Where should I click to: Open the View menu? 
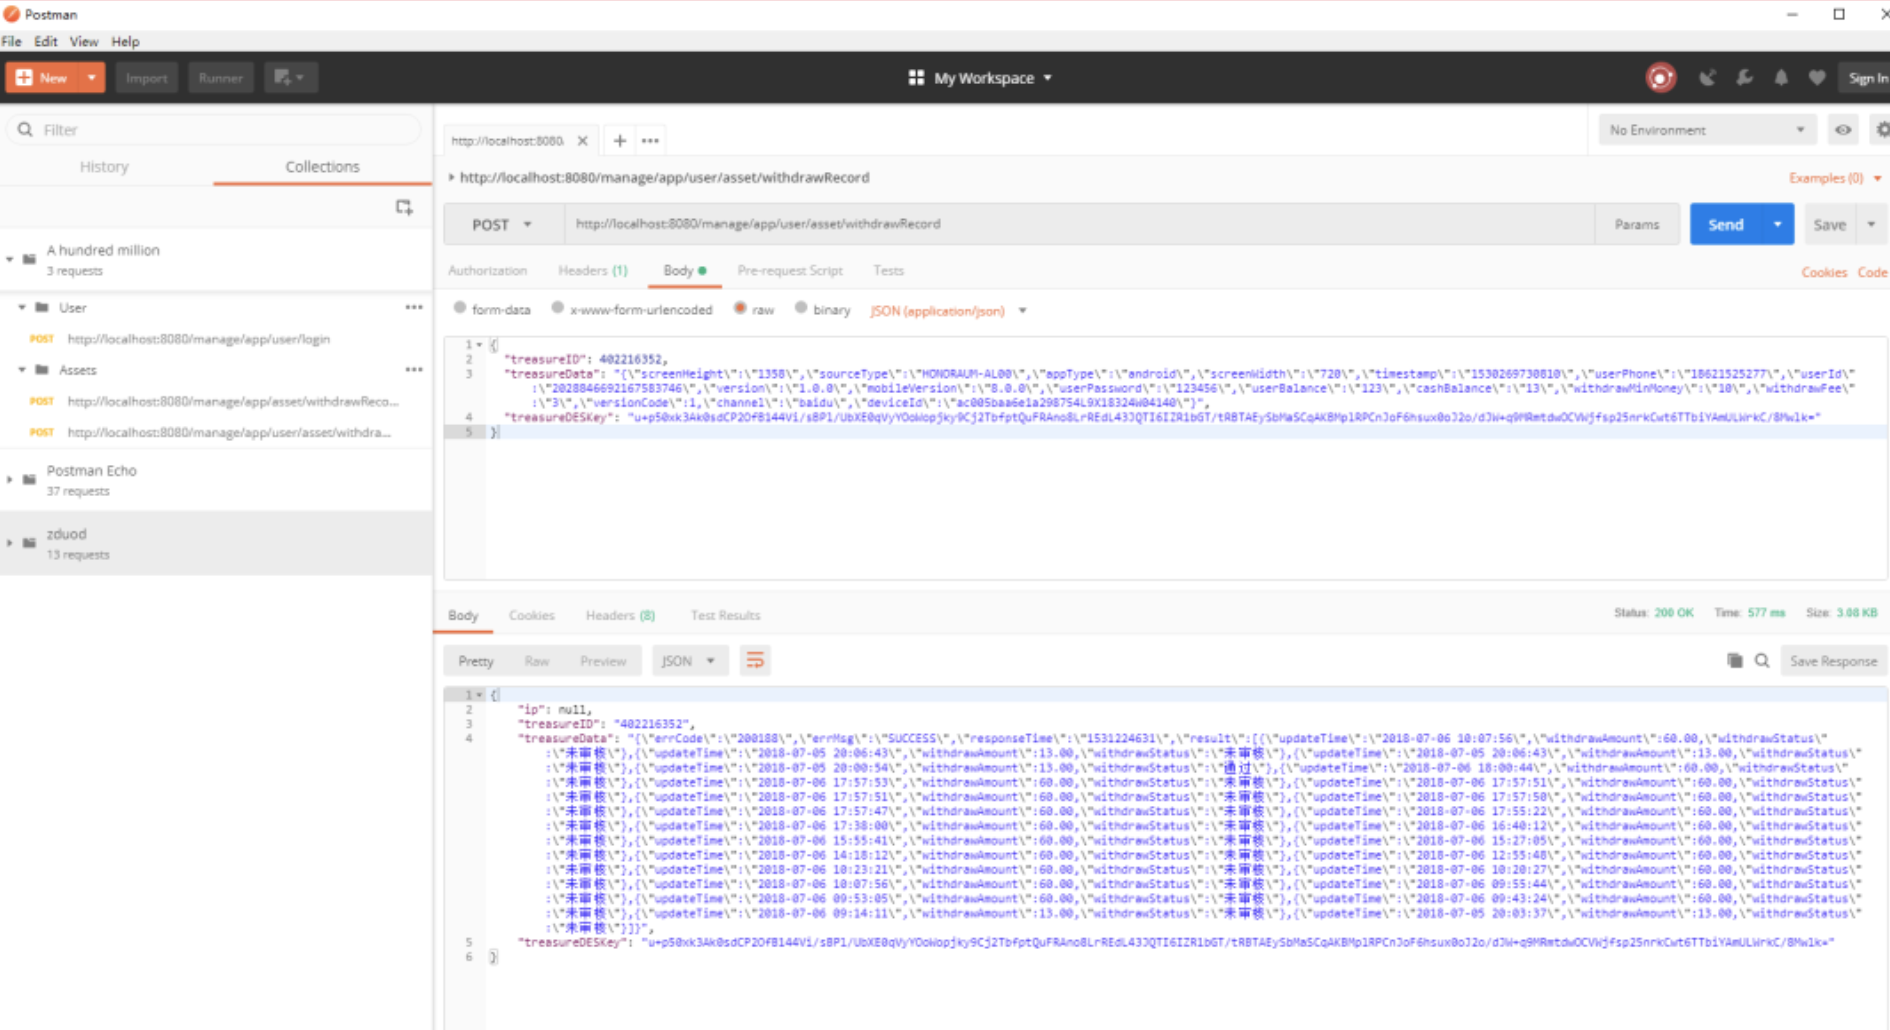84,42
